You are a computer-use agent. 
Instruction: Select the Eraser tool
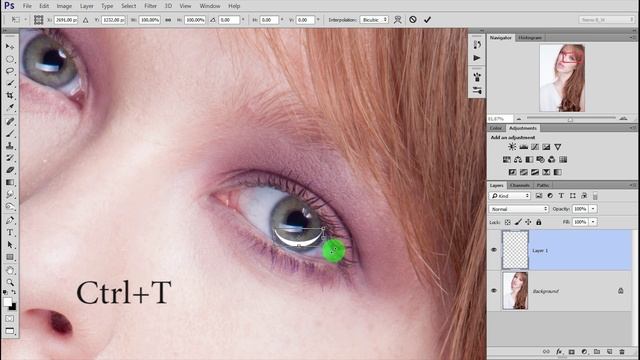click(x=10, y=170)
